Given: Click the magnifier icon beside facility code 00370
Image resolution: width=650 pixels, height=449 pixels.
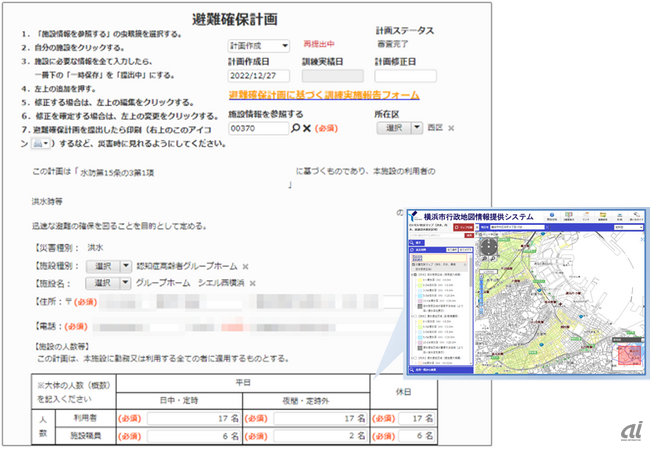Looking at the screenshot, I should coord(295,129).
